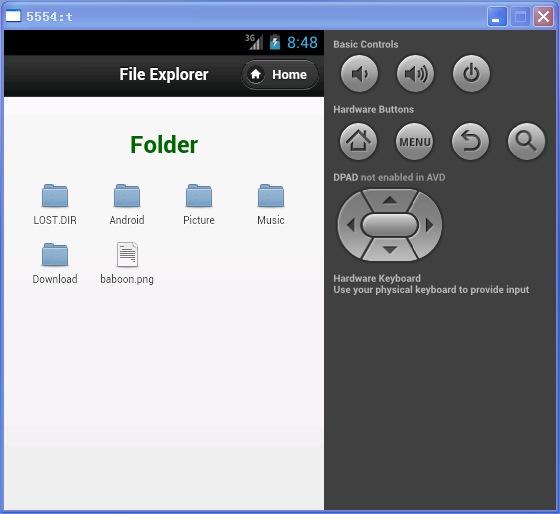Click the battery charging status icon
This screenshot has width=560, height=514.
(275, 42)
